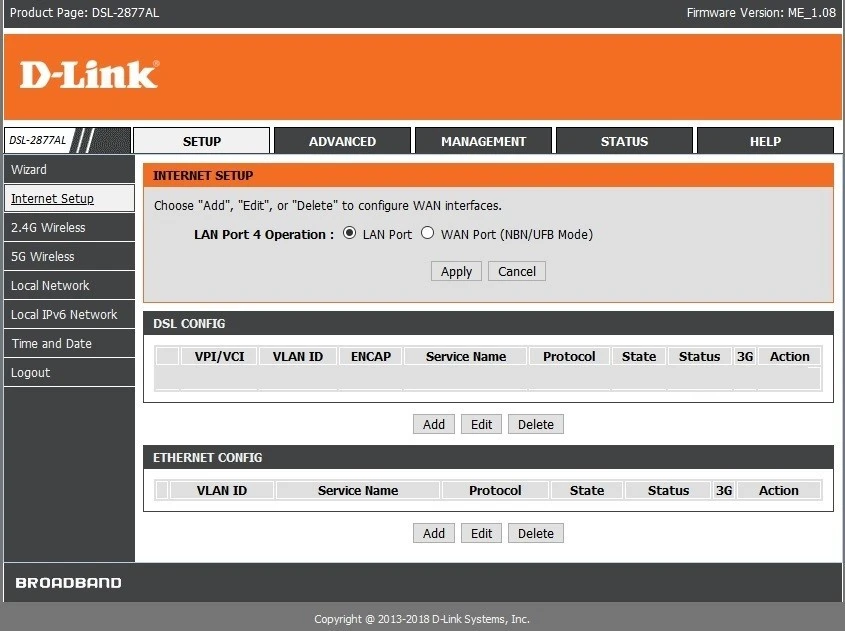
Task: Click DSL Config Protocol header
Action: coord(569,357)
